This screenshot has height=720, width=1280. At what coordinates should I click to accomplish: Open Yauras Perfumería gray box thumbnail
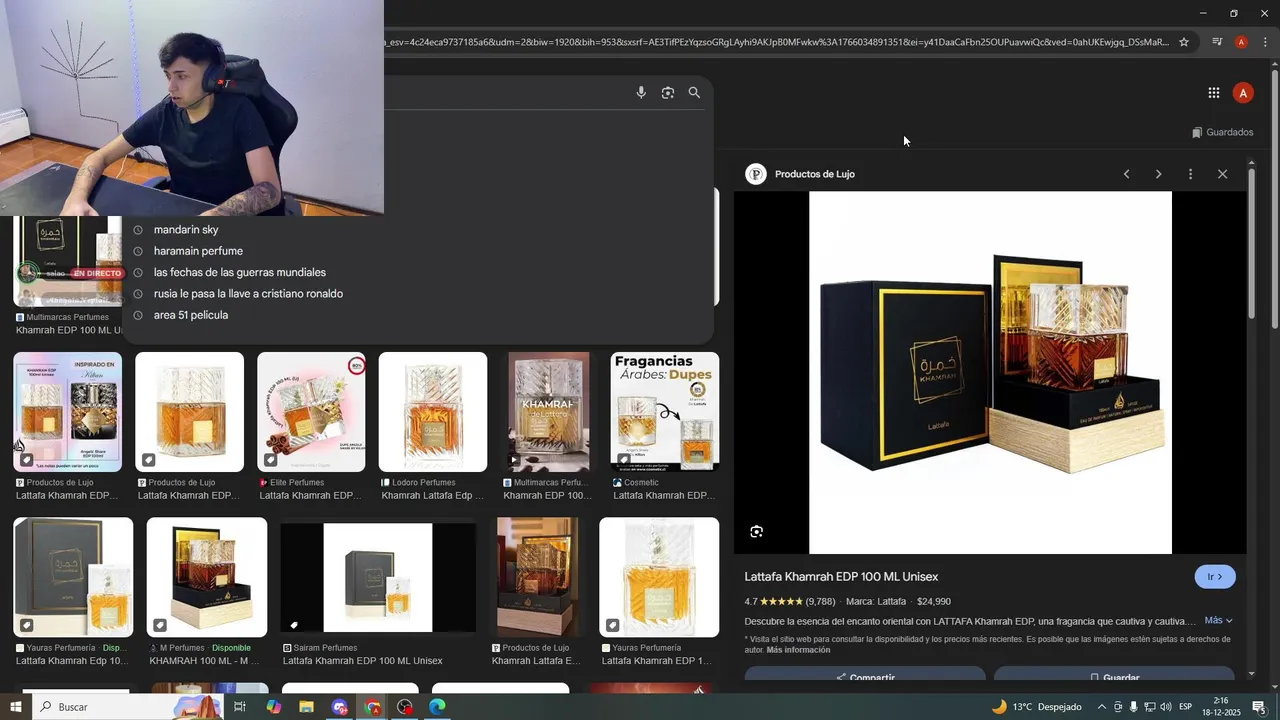click(x=73, y=577)
